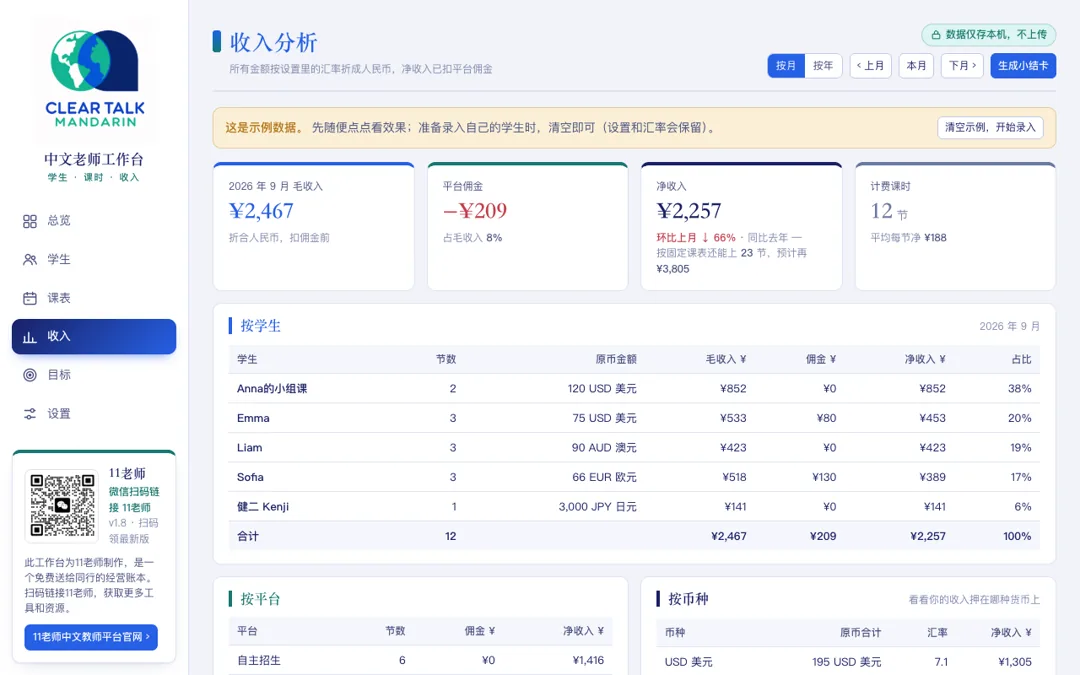This screenshot has width=1080, height=675.
Task: Click the 数据仅存本机，不上传 badge
Action: pyautogui.click(x=988, y=34)
